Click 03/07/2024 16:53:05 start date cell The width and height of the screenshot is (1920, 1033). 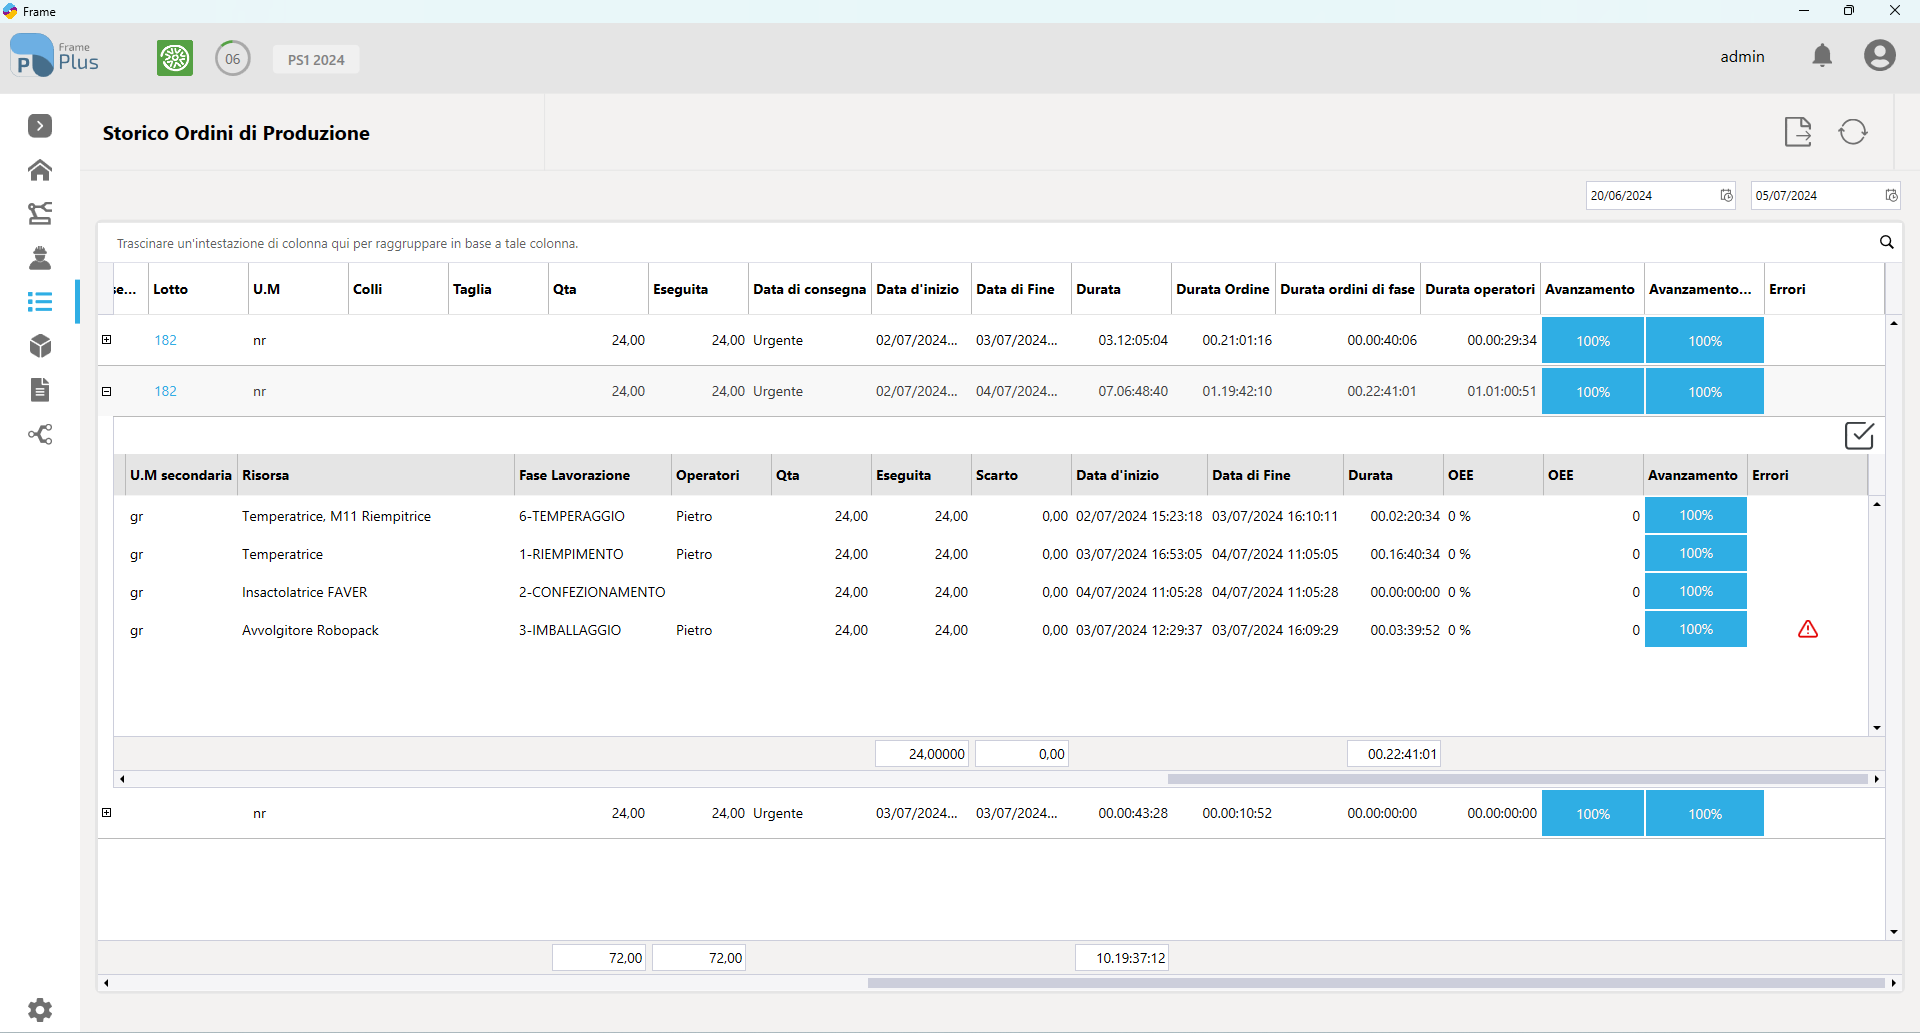pos(1139,554)
